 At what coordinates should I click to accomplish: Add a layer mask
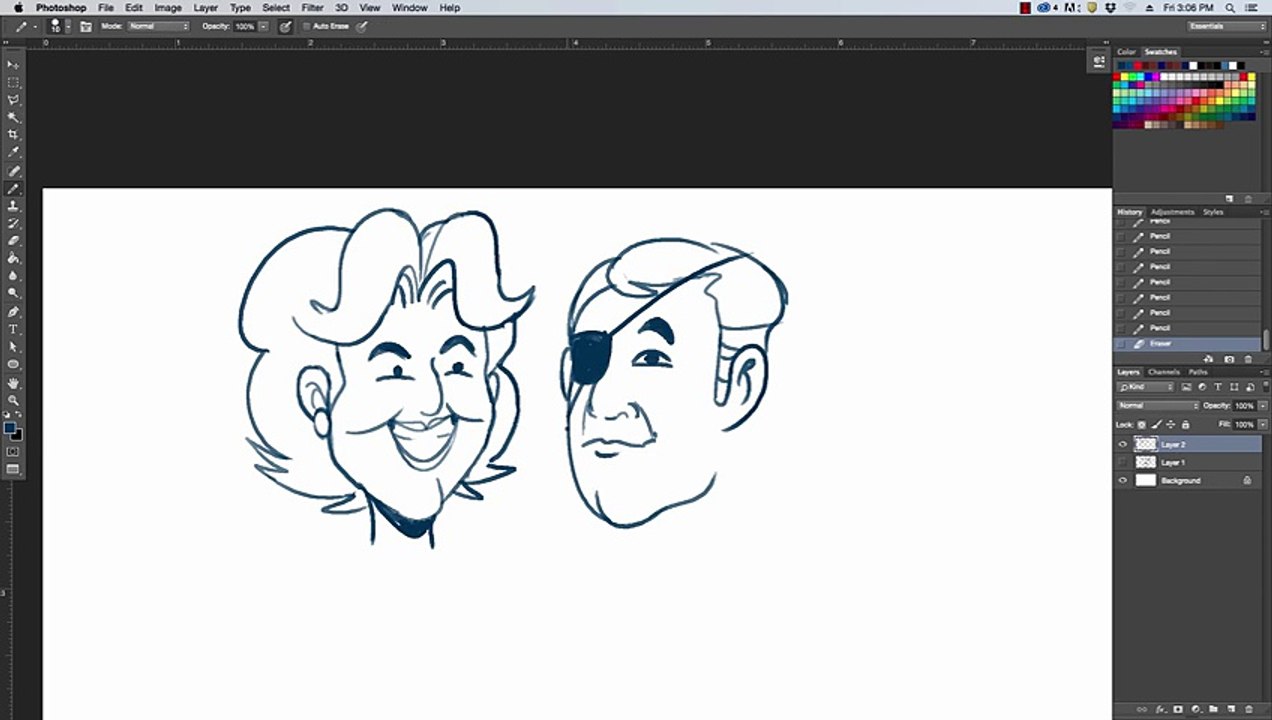[x=1178, y=709]
